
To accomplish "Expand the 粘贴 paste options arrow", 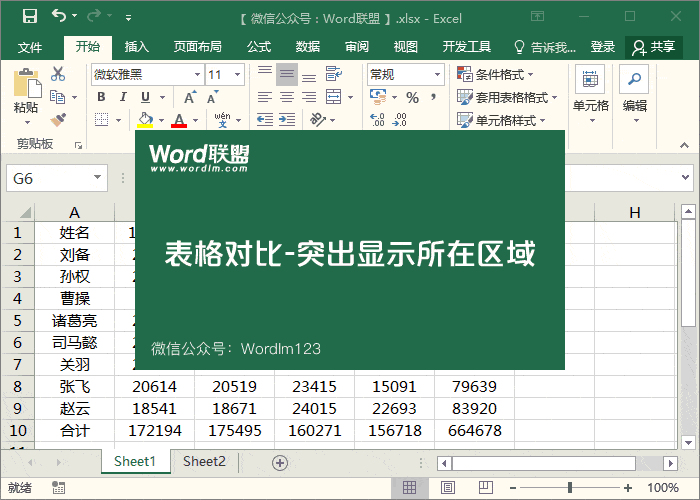I will pos(27,122).
